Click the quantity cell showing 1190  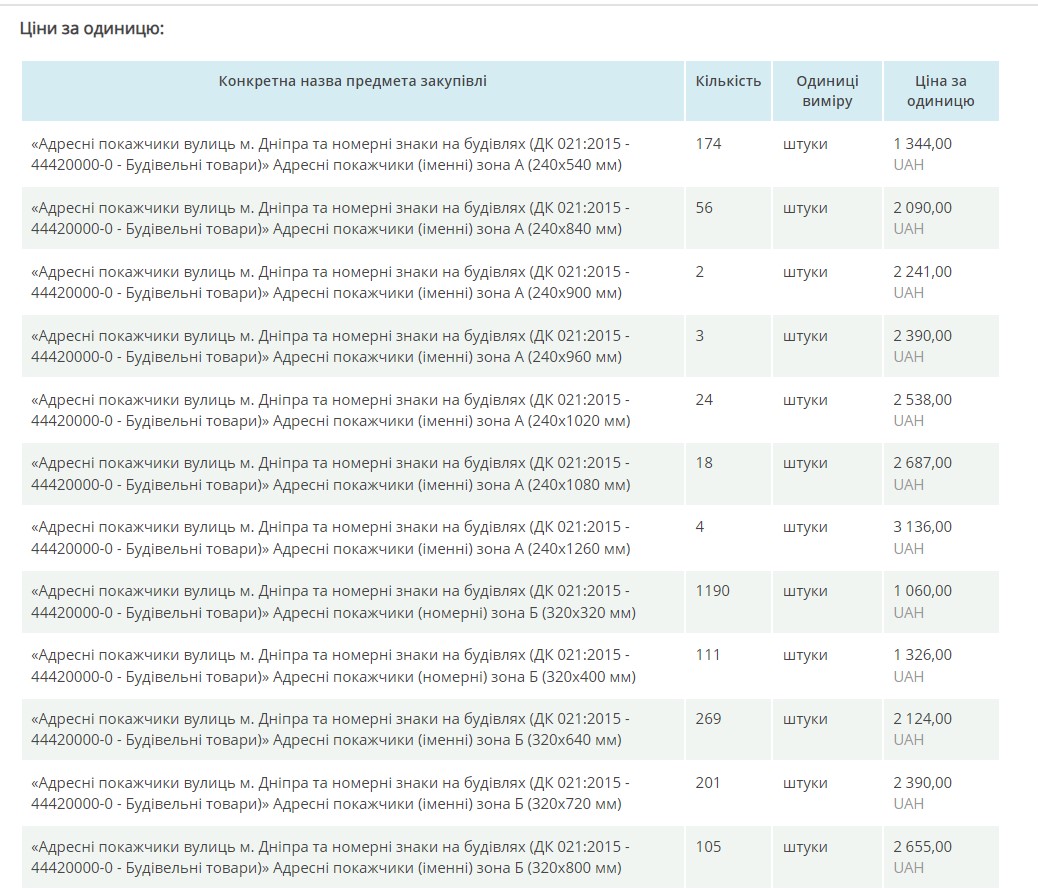pos(712,591)
